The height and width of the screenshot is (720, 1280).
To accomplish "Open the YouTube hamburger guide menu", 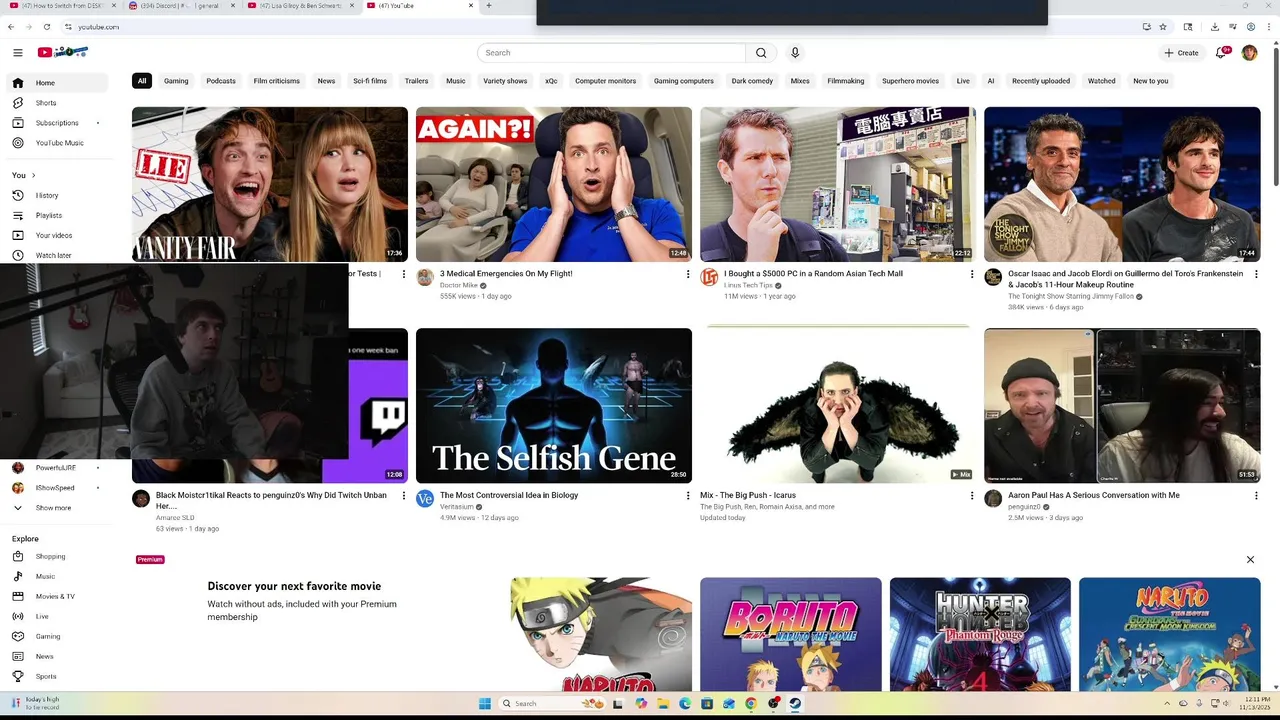I will click(17, 53).
